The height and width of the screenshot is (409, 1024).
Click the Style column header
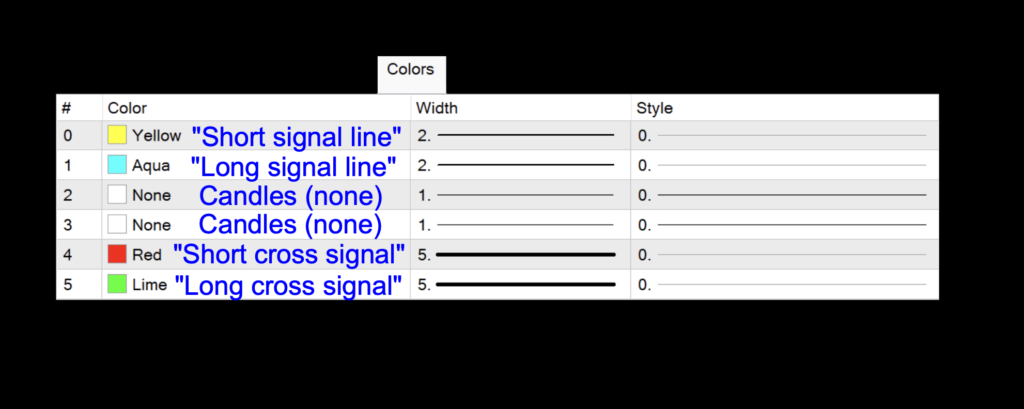point(655,108)
